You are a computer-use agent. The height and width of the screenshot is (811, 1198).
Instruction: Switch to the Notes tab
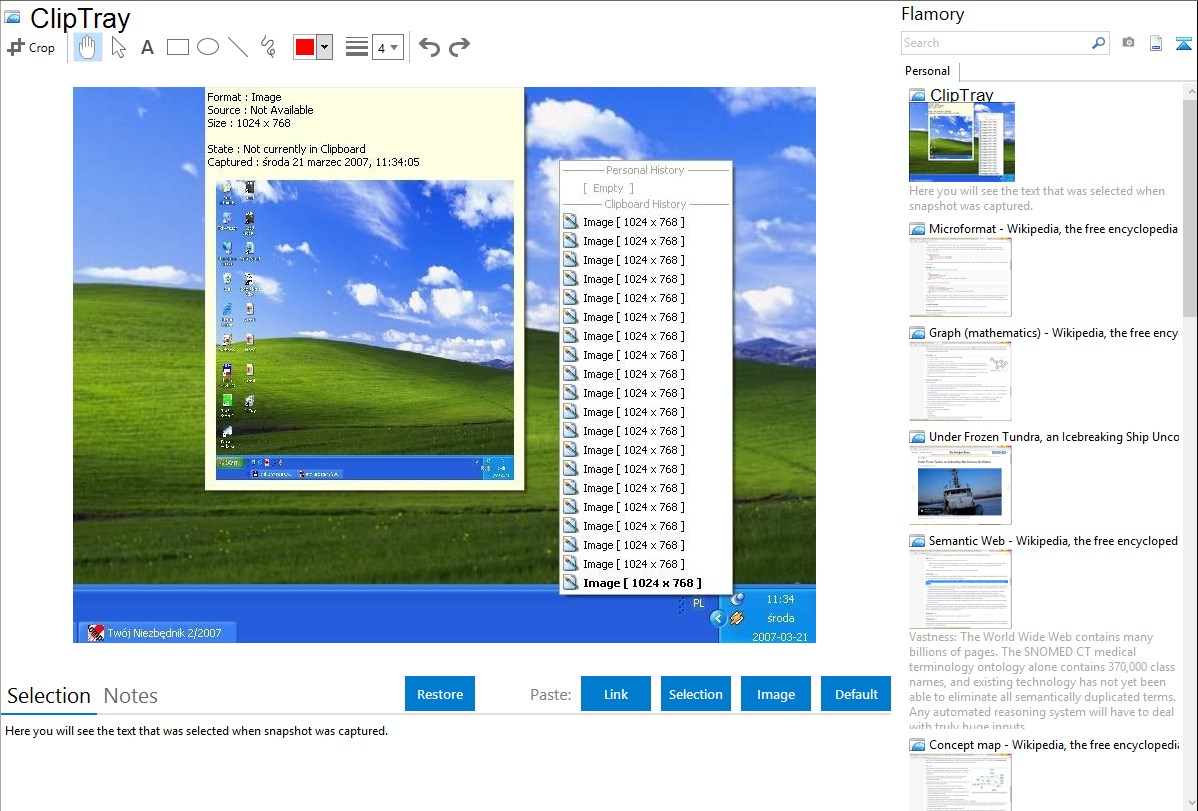[131, 696]
